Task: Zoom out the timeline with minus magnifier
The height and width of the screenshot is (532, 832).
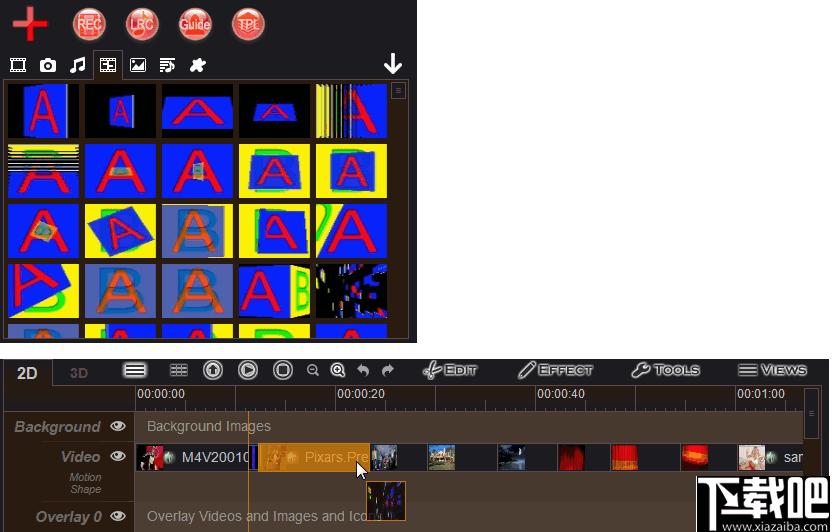Action: point(313,370)
